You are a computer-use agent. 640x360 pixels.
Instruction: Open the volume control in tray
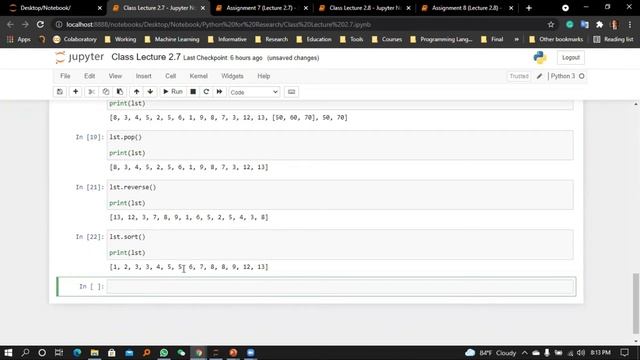pyautogui.click(x=580, y=353)
